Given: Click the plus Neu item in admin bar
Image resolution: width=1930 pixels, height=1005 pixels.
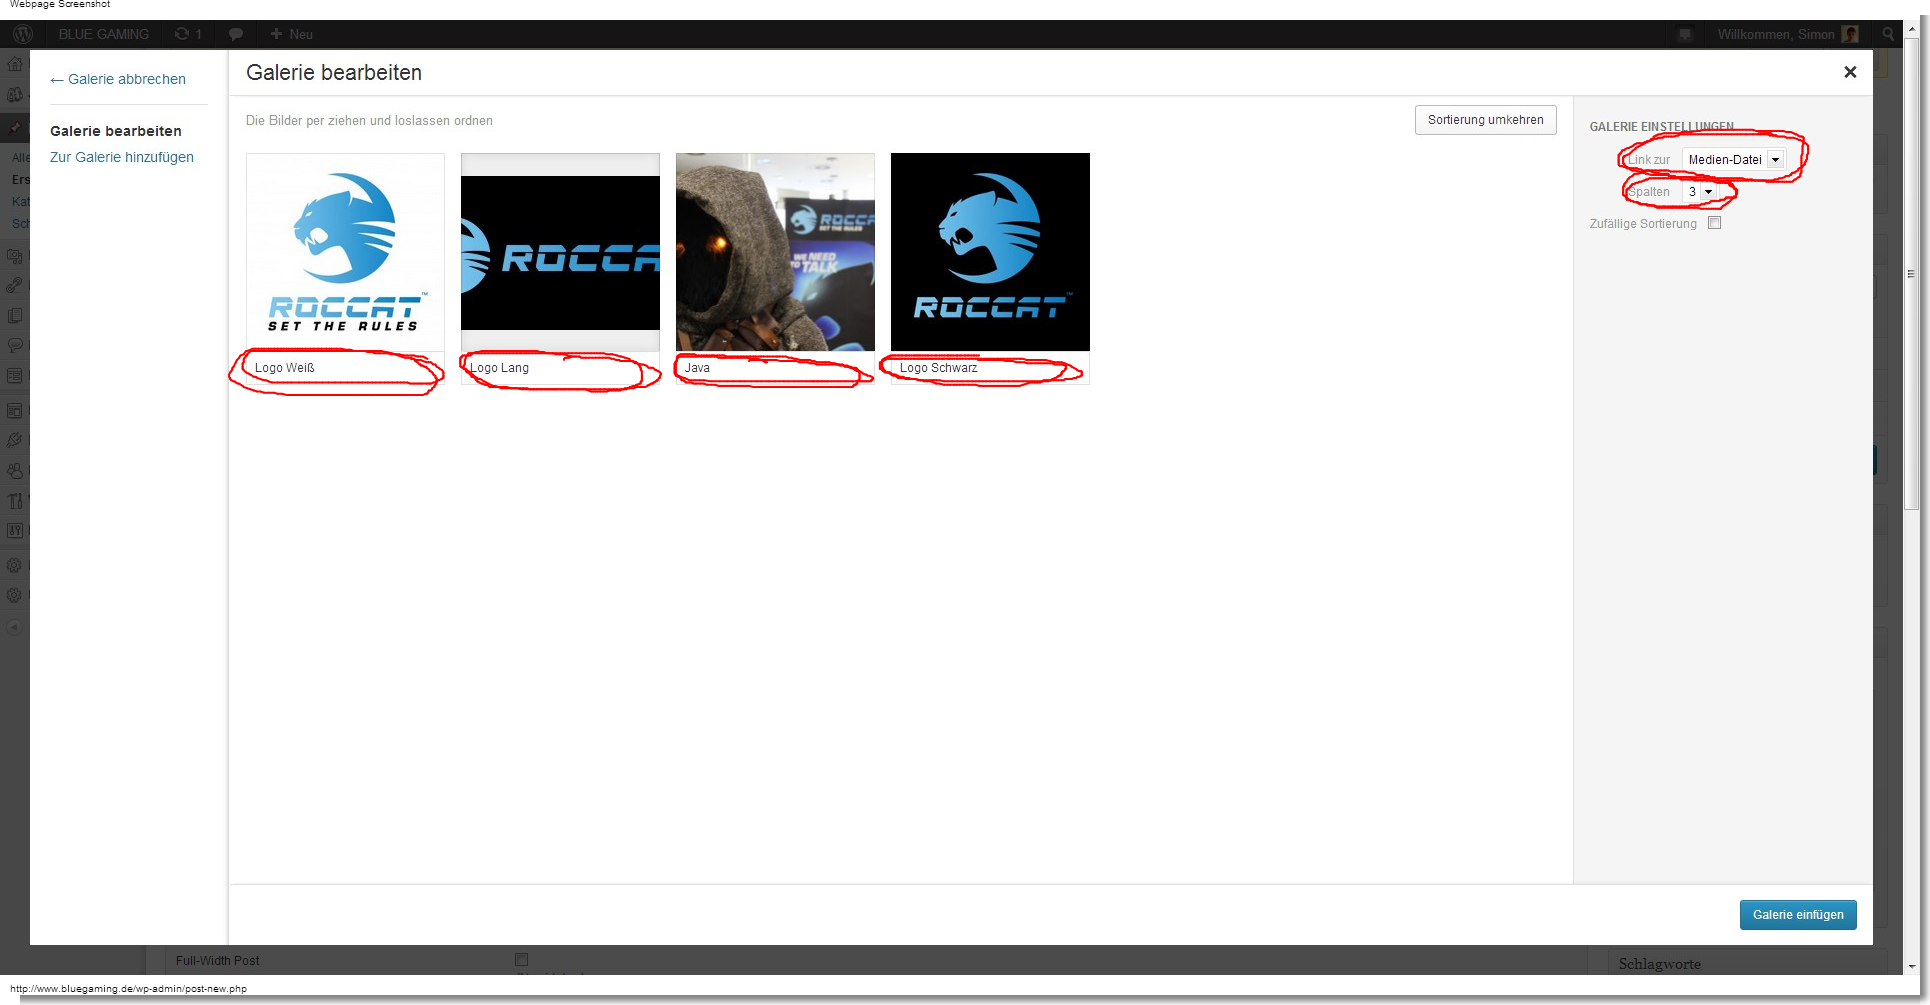Looking at the screenshot, I should click(x=291, y=34).
